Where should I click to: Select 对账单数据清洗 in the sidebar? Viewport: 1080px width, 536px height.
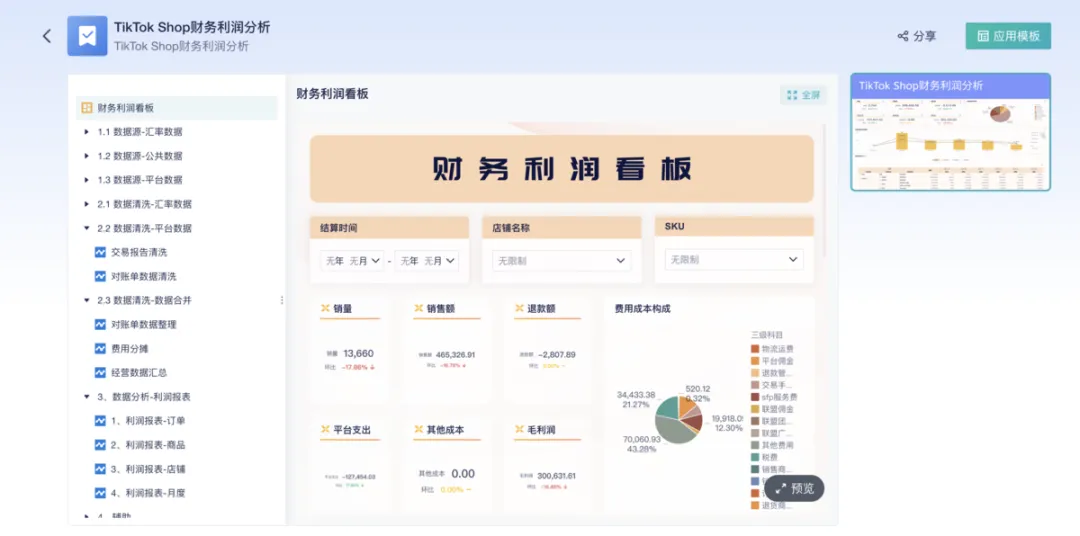coord(143,276)
